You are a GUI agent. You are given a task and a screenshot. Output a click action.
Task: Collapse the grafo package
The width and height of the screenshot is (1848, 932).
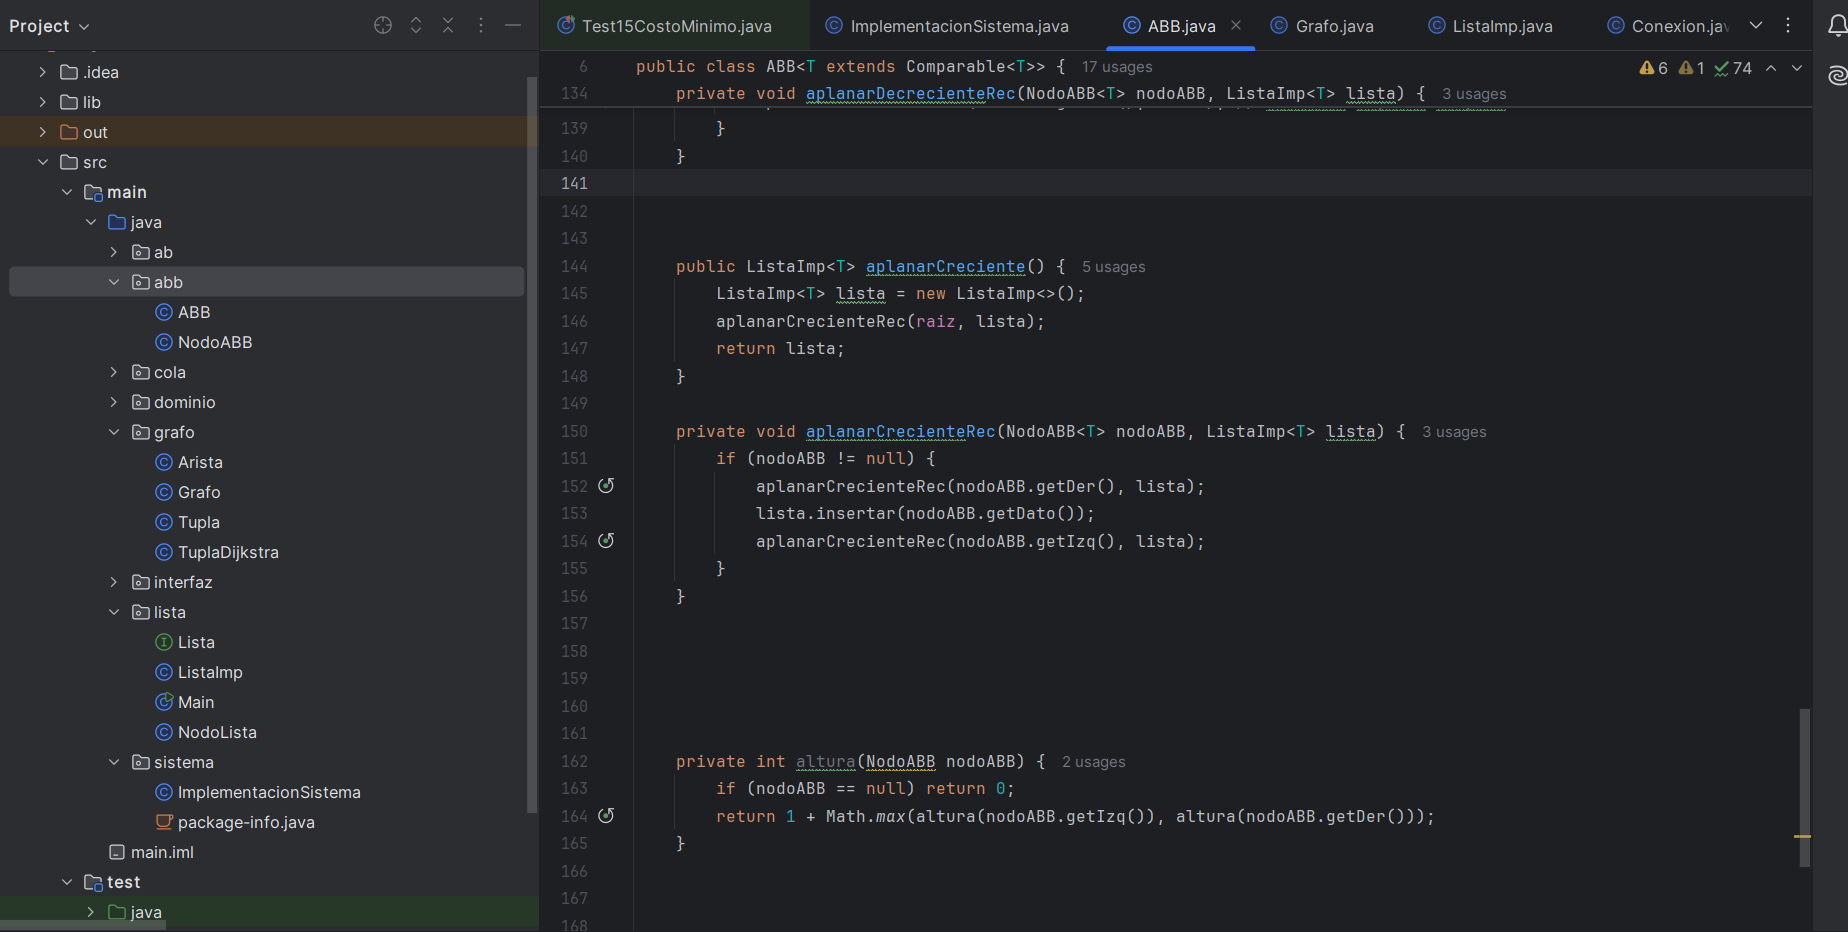click(114, 432)
